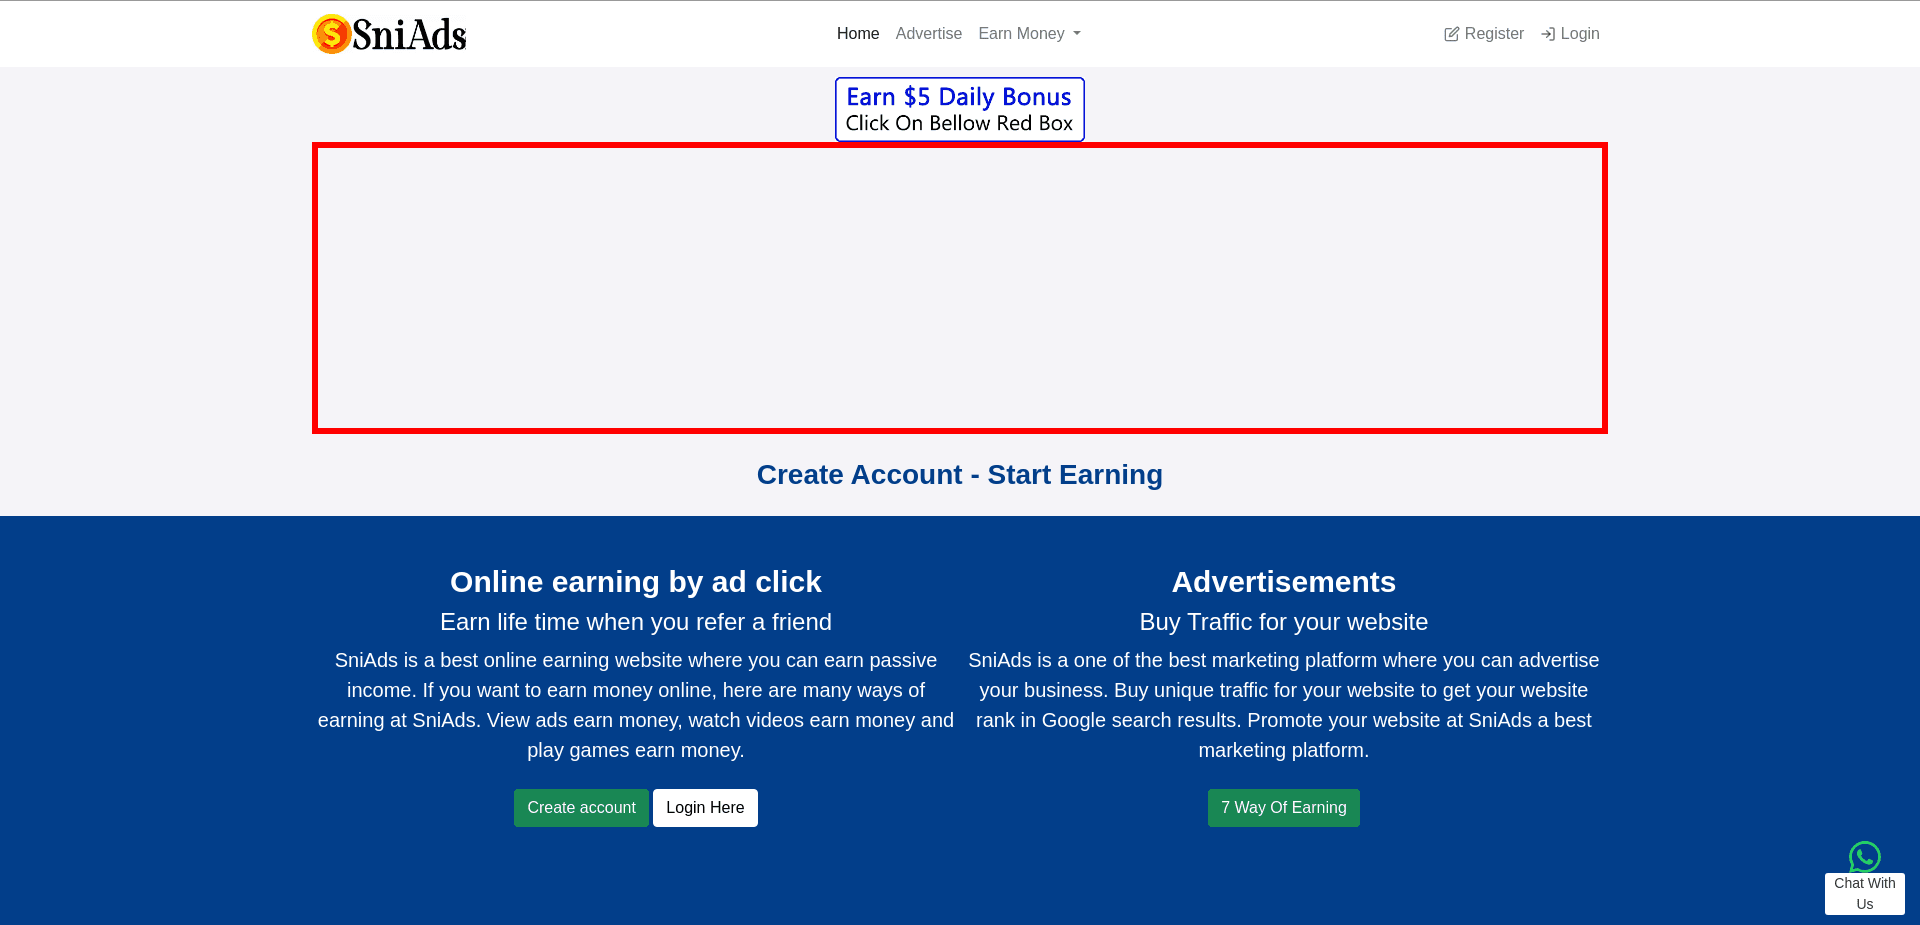Select Home in the navigation bar
Screen dimensions: 1920x925
pyautogui.click(x=857, y=33)
